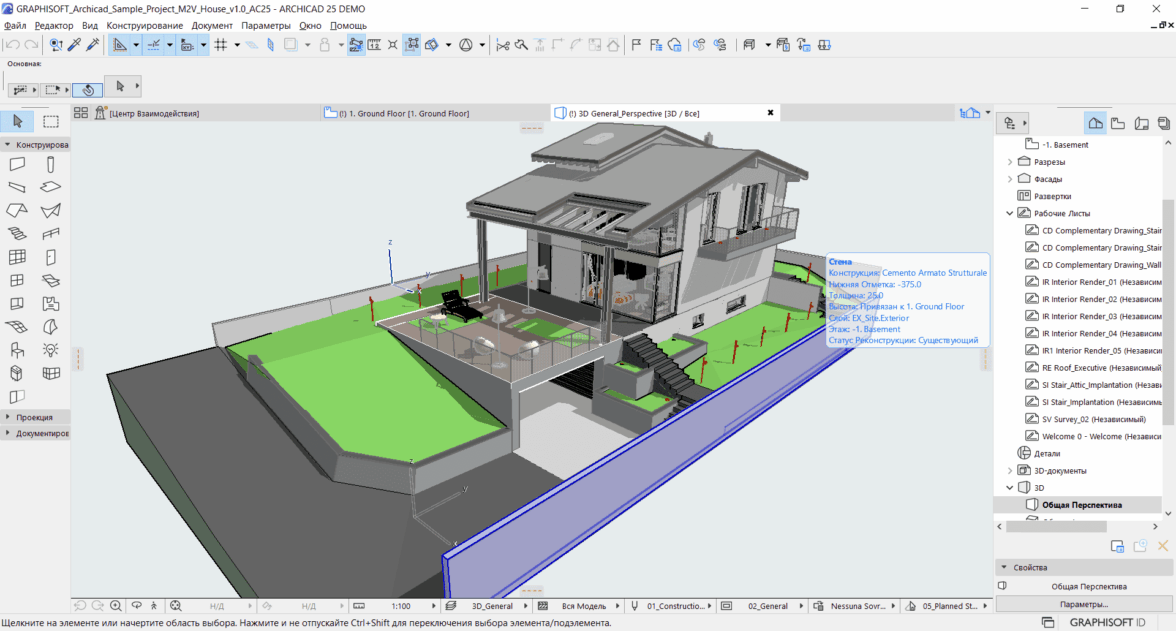Expand the Разрезы tree node
The image size is (1176, 631).
click(1010, 162)
